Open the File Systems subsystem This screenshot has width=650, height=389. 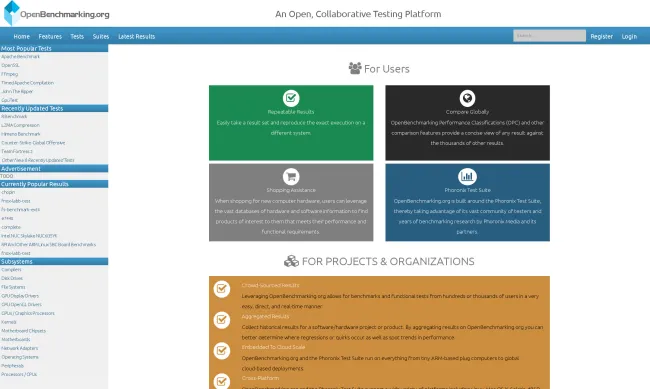[13, 287]
